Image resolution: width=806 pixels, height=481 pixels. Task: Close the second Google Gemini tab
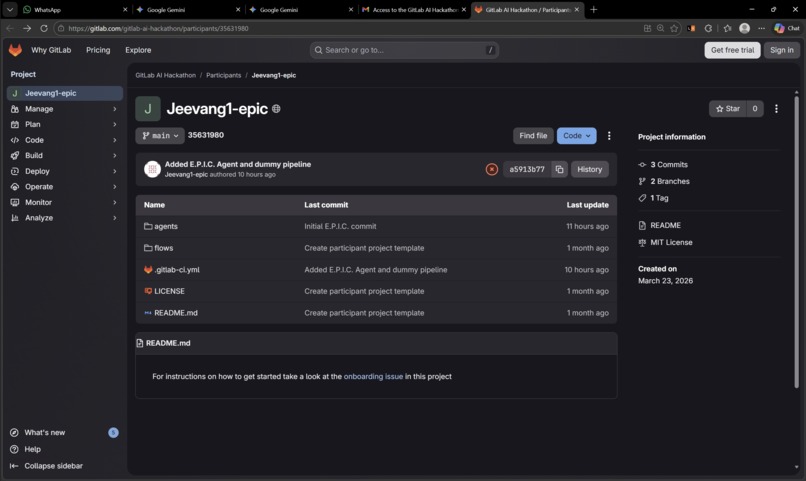point(351,9)
